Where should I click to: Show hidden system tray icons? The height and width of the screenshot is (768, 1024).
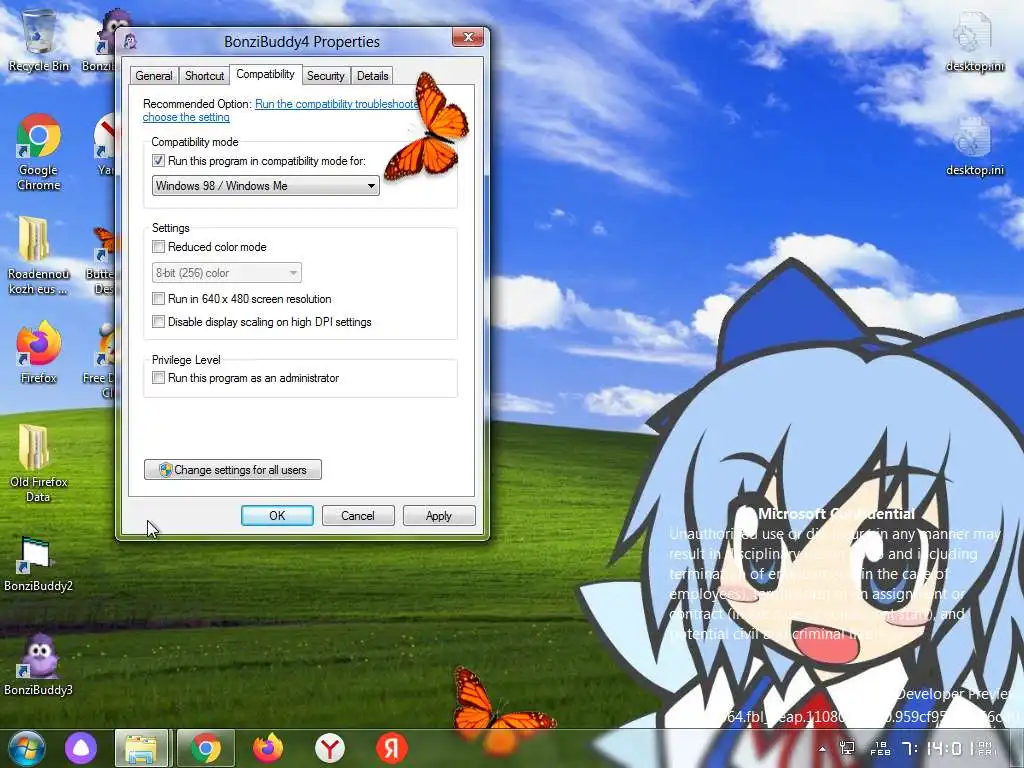coord(822,749)
